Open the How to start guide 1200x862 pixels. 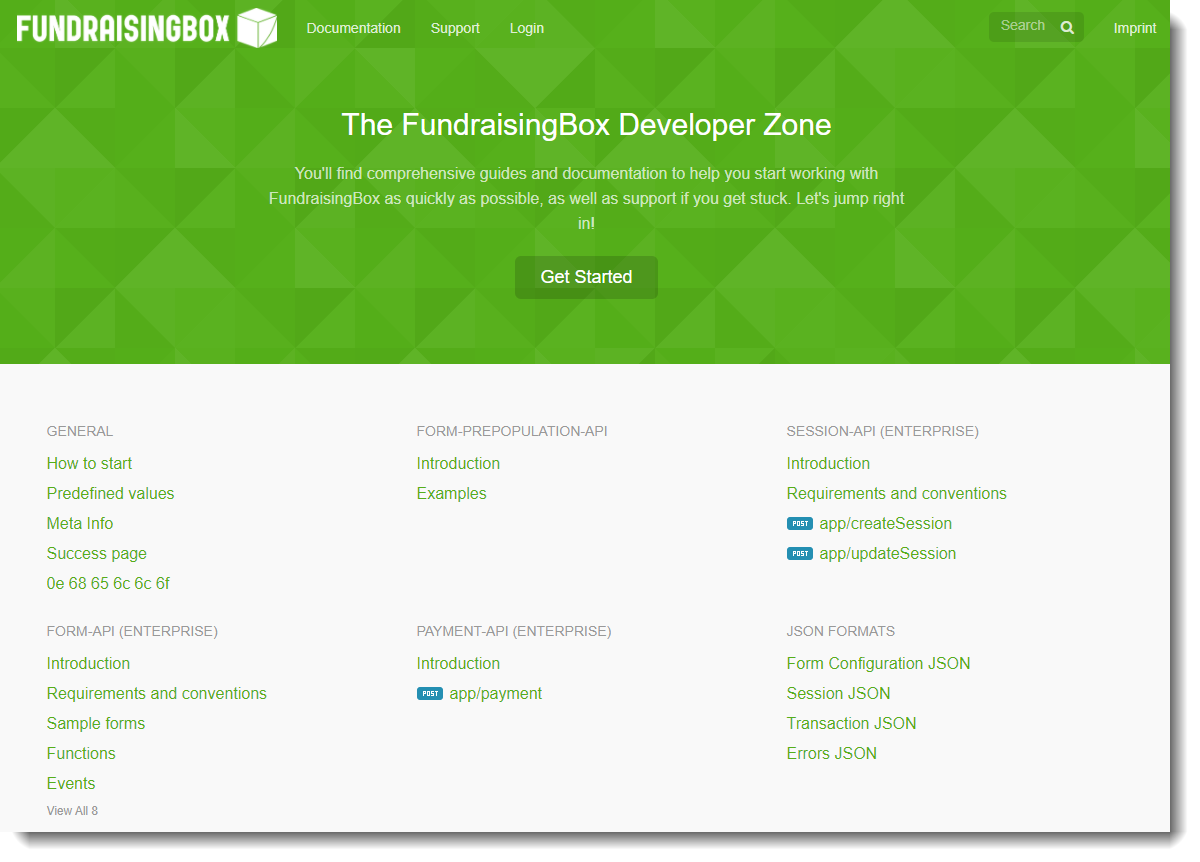coord(89,463)
